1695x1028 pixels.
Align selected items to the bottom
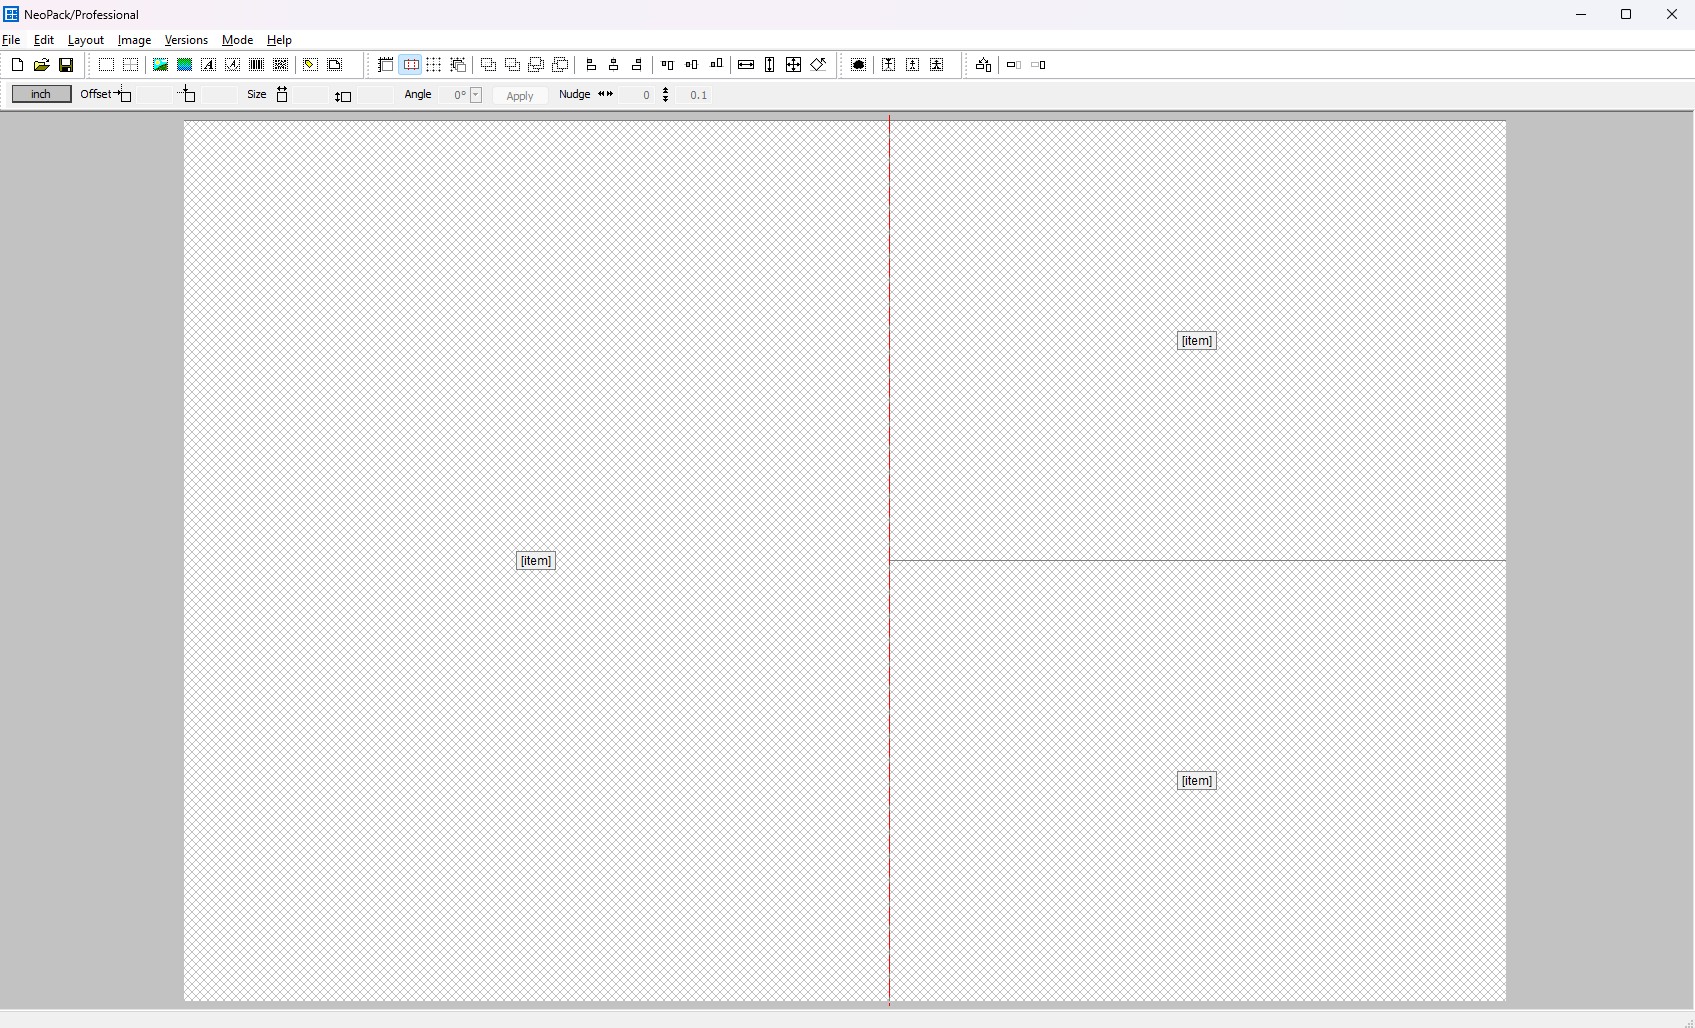coord(716,65)
